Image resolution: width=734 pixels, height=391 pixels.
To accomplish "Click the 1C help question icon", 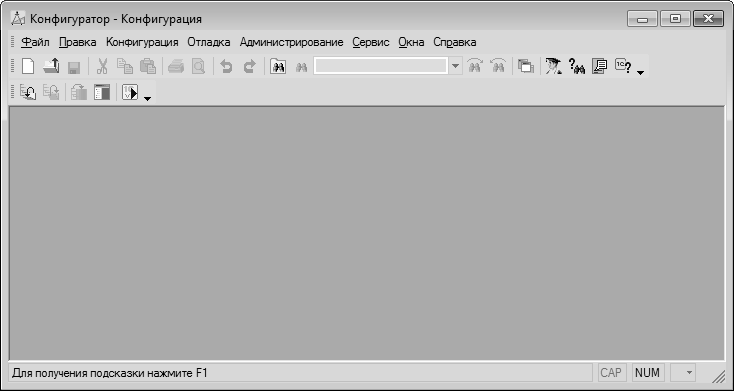I will (623, 66).
